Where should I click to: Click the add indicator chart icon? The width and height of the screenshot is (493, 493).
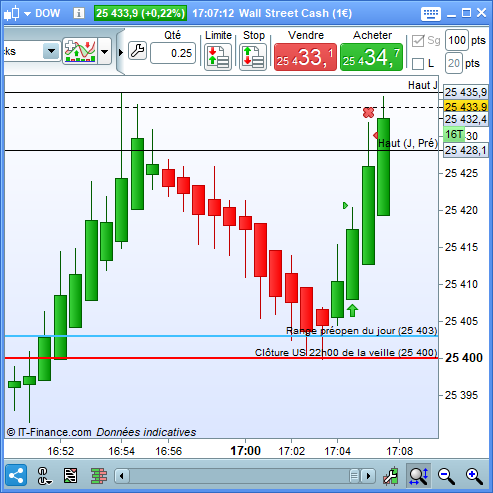(80, 51)
